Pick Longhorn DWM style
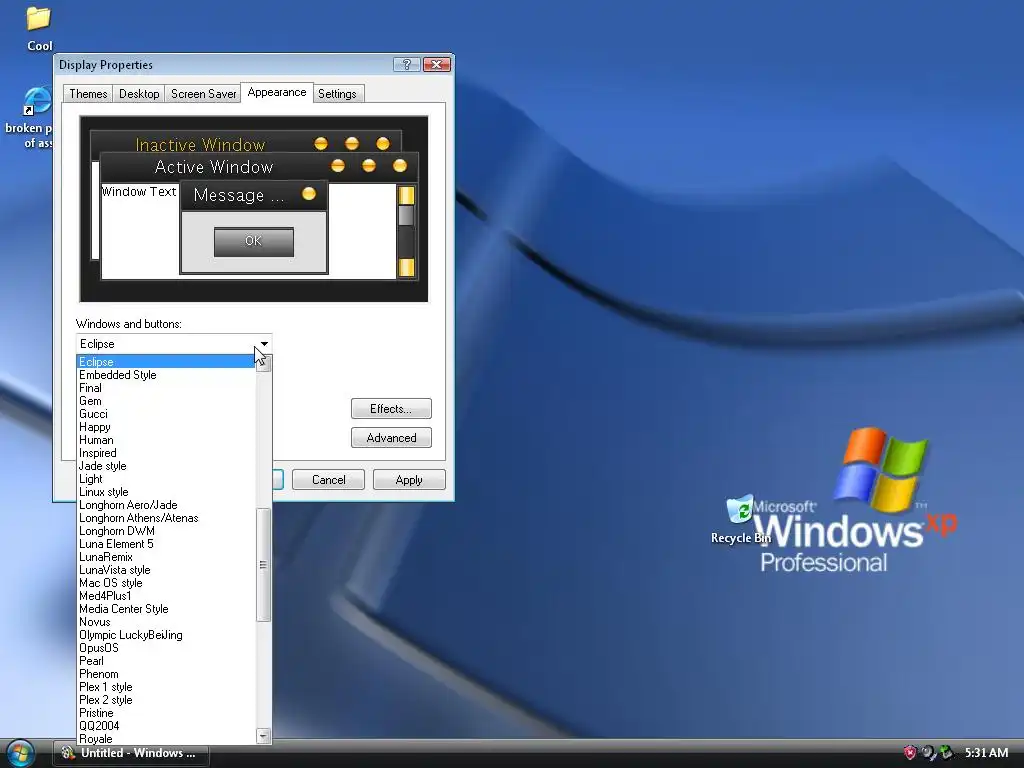The image size is (1024, 768). pos(165,531)
